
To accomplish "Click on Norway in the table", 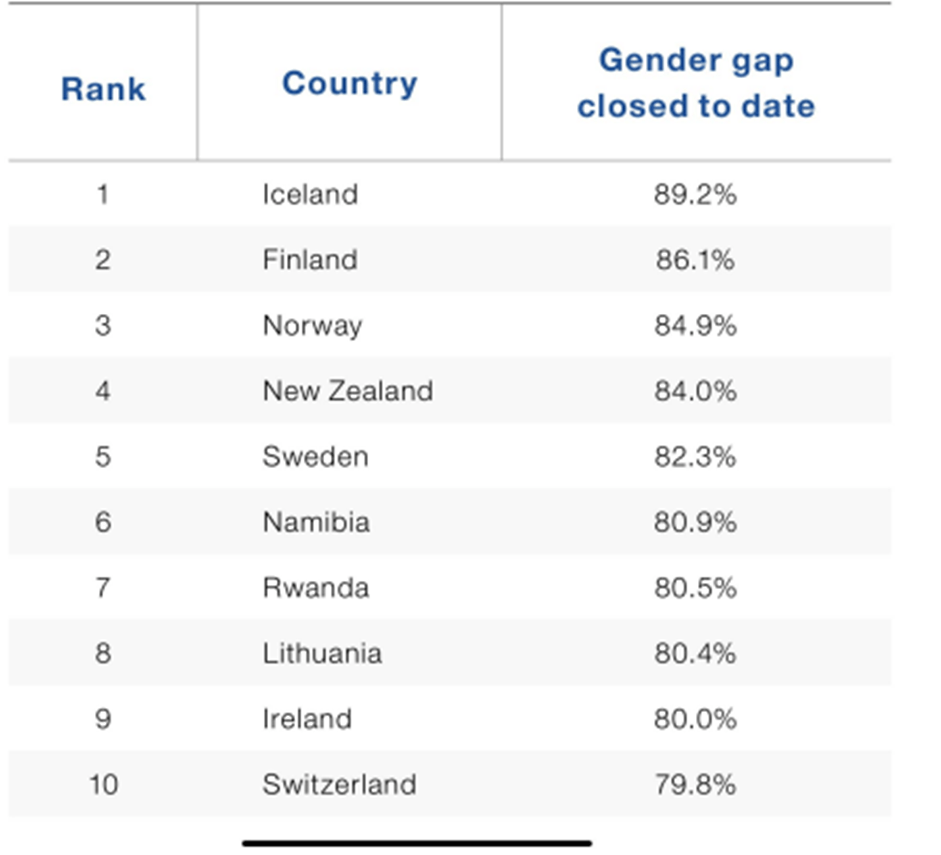I will pyautogui.click(x=312, y=326).
